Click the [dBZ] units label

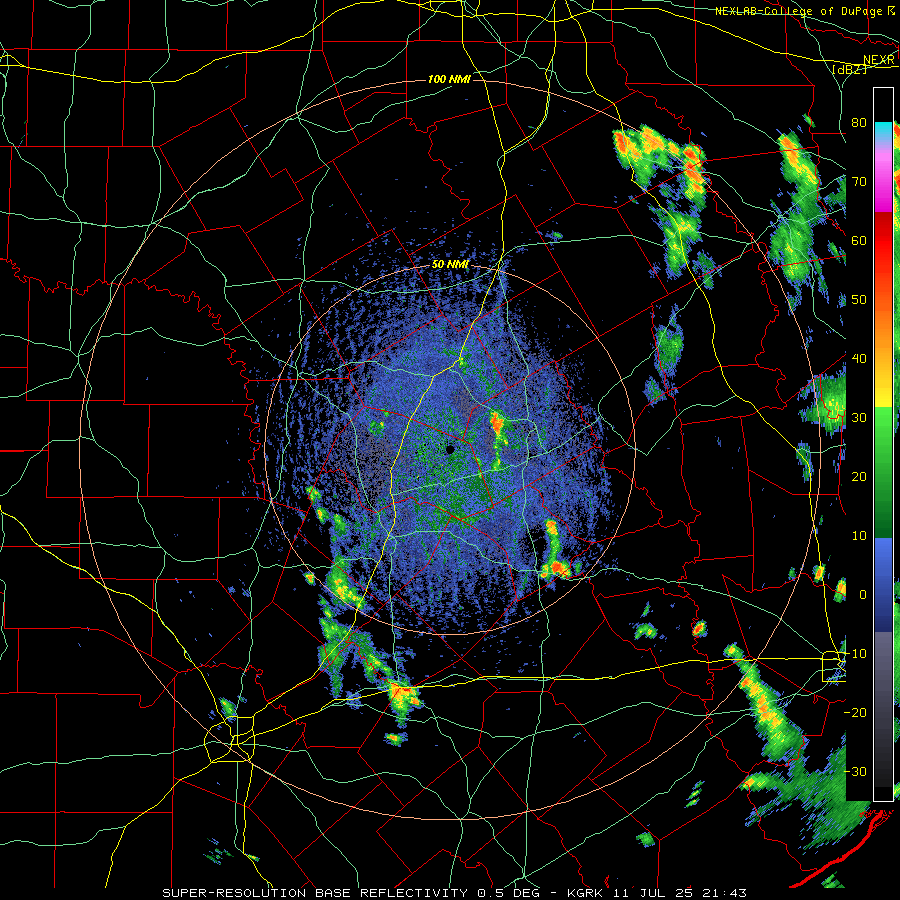pyautogui.click(x=849, y=69)
